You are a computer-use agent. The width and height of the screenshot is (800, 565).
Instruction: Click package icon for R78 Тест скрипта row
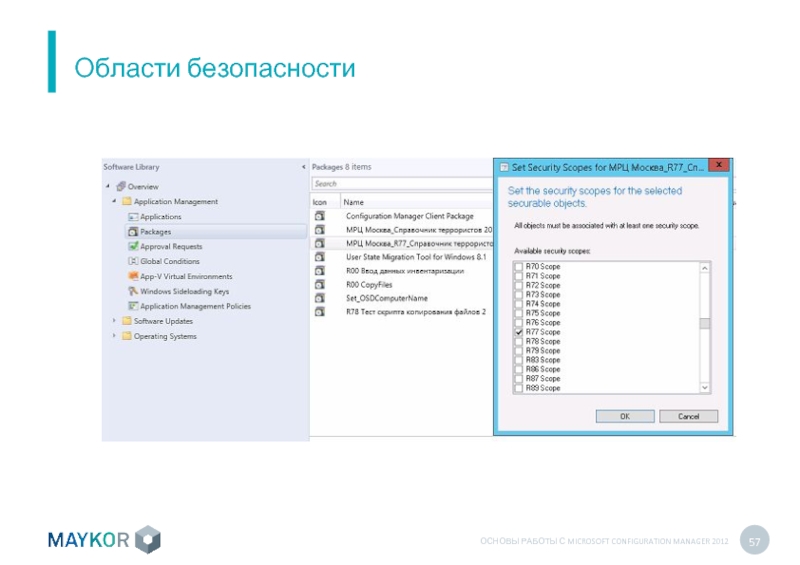pos(320,311)
